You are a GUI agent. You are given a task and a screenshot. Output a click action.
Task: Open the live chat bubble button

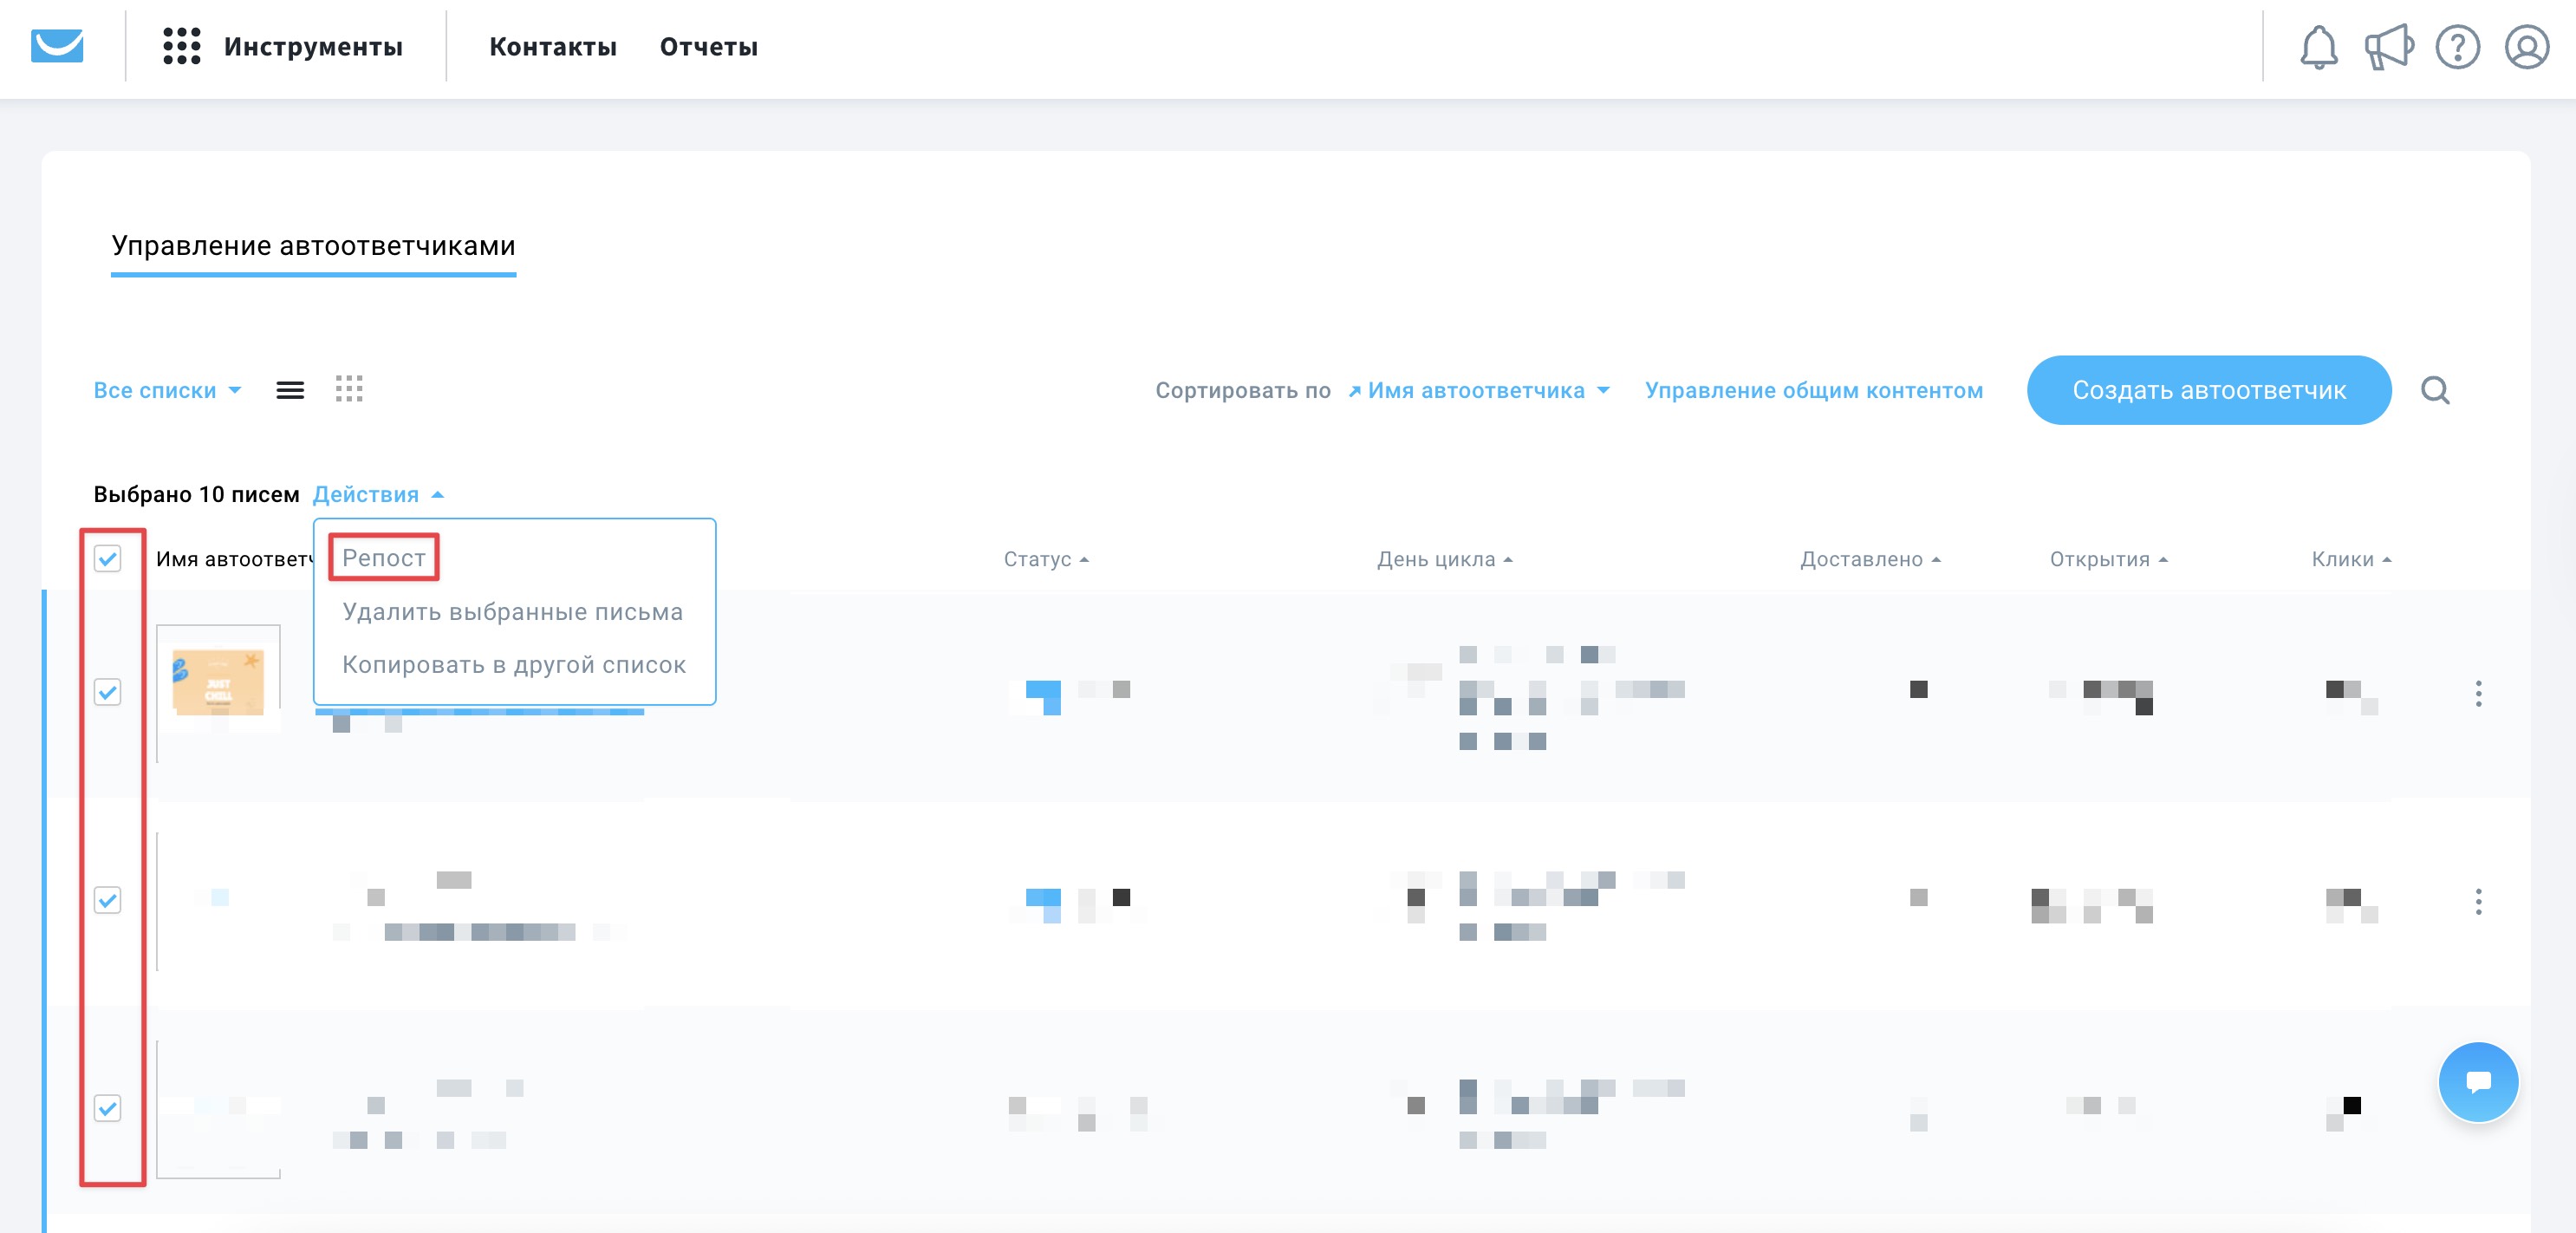pos(2478,1082)
